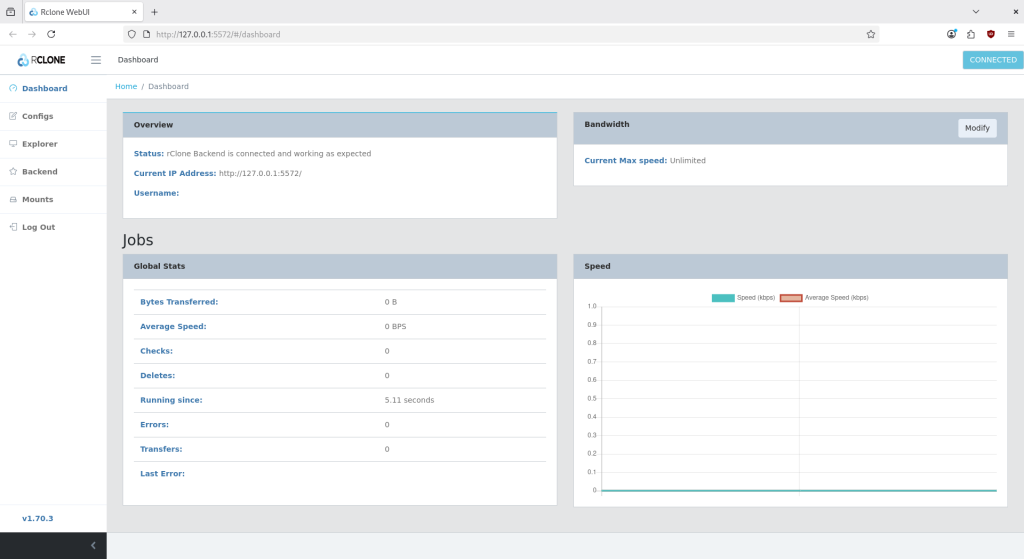Click the Rclone logo in header
The width and height of the screenshot is (1024, 559).
coord(42,60)
